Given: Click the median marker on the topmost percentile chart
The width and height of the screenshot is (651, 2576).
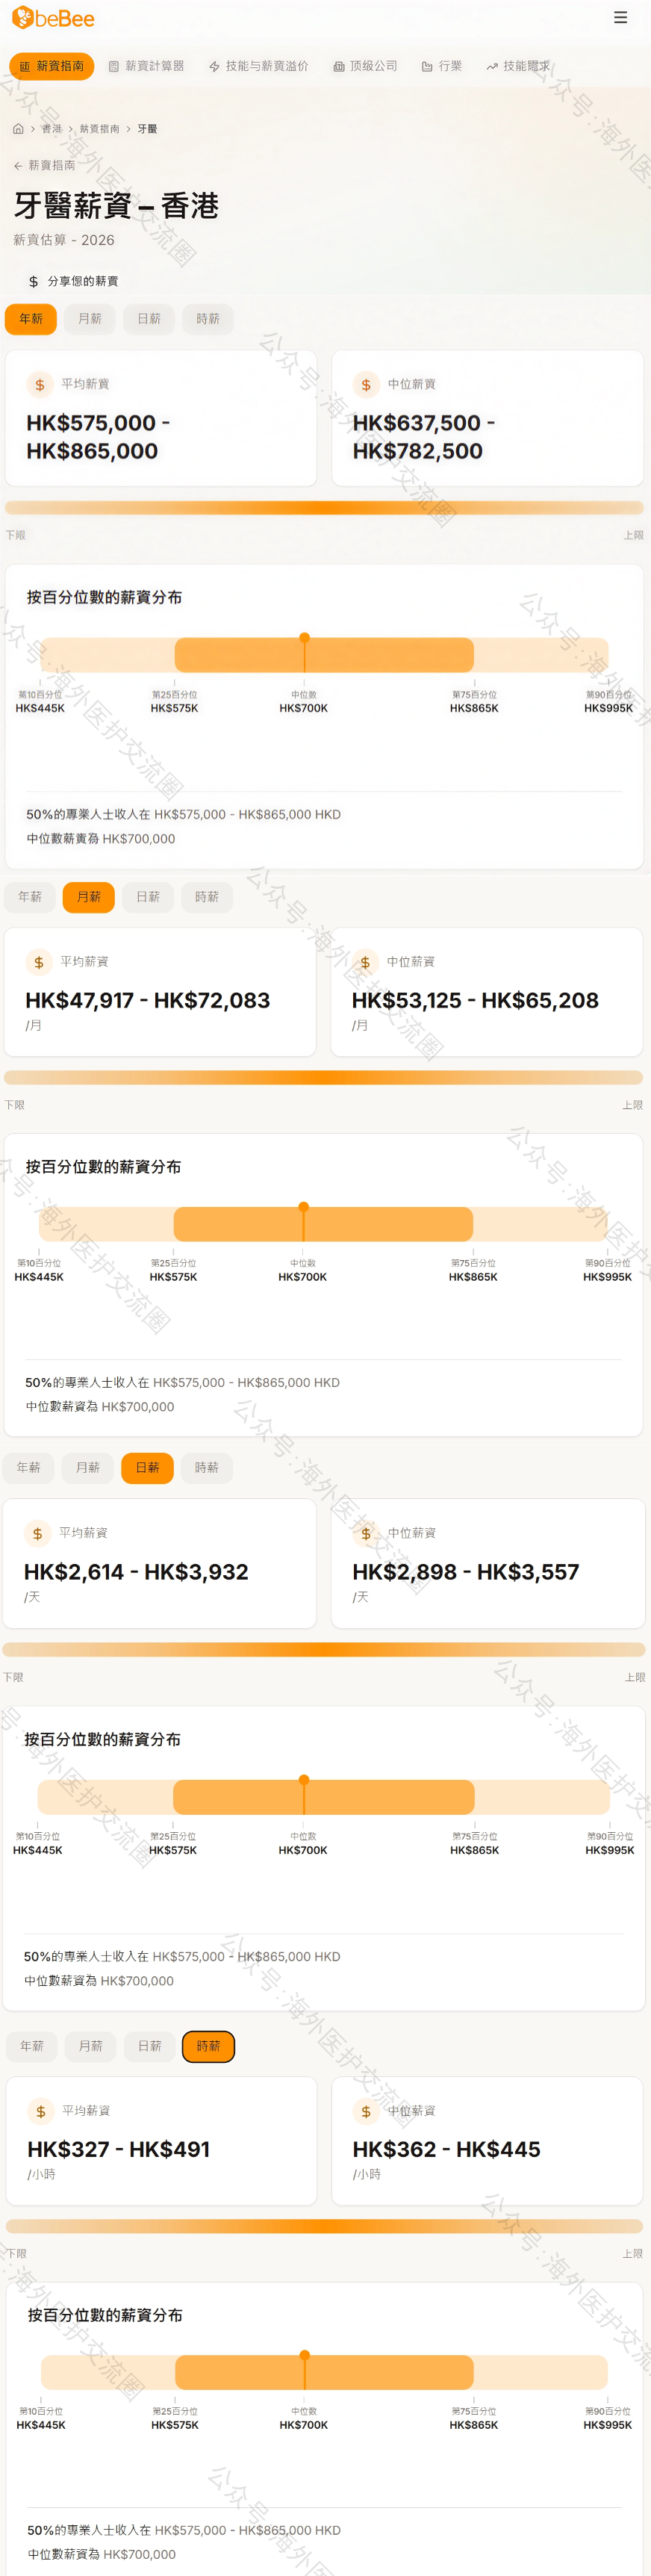Looking at the screenshot, I should (x=304, y=638).
